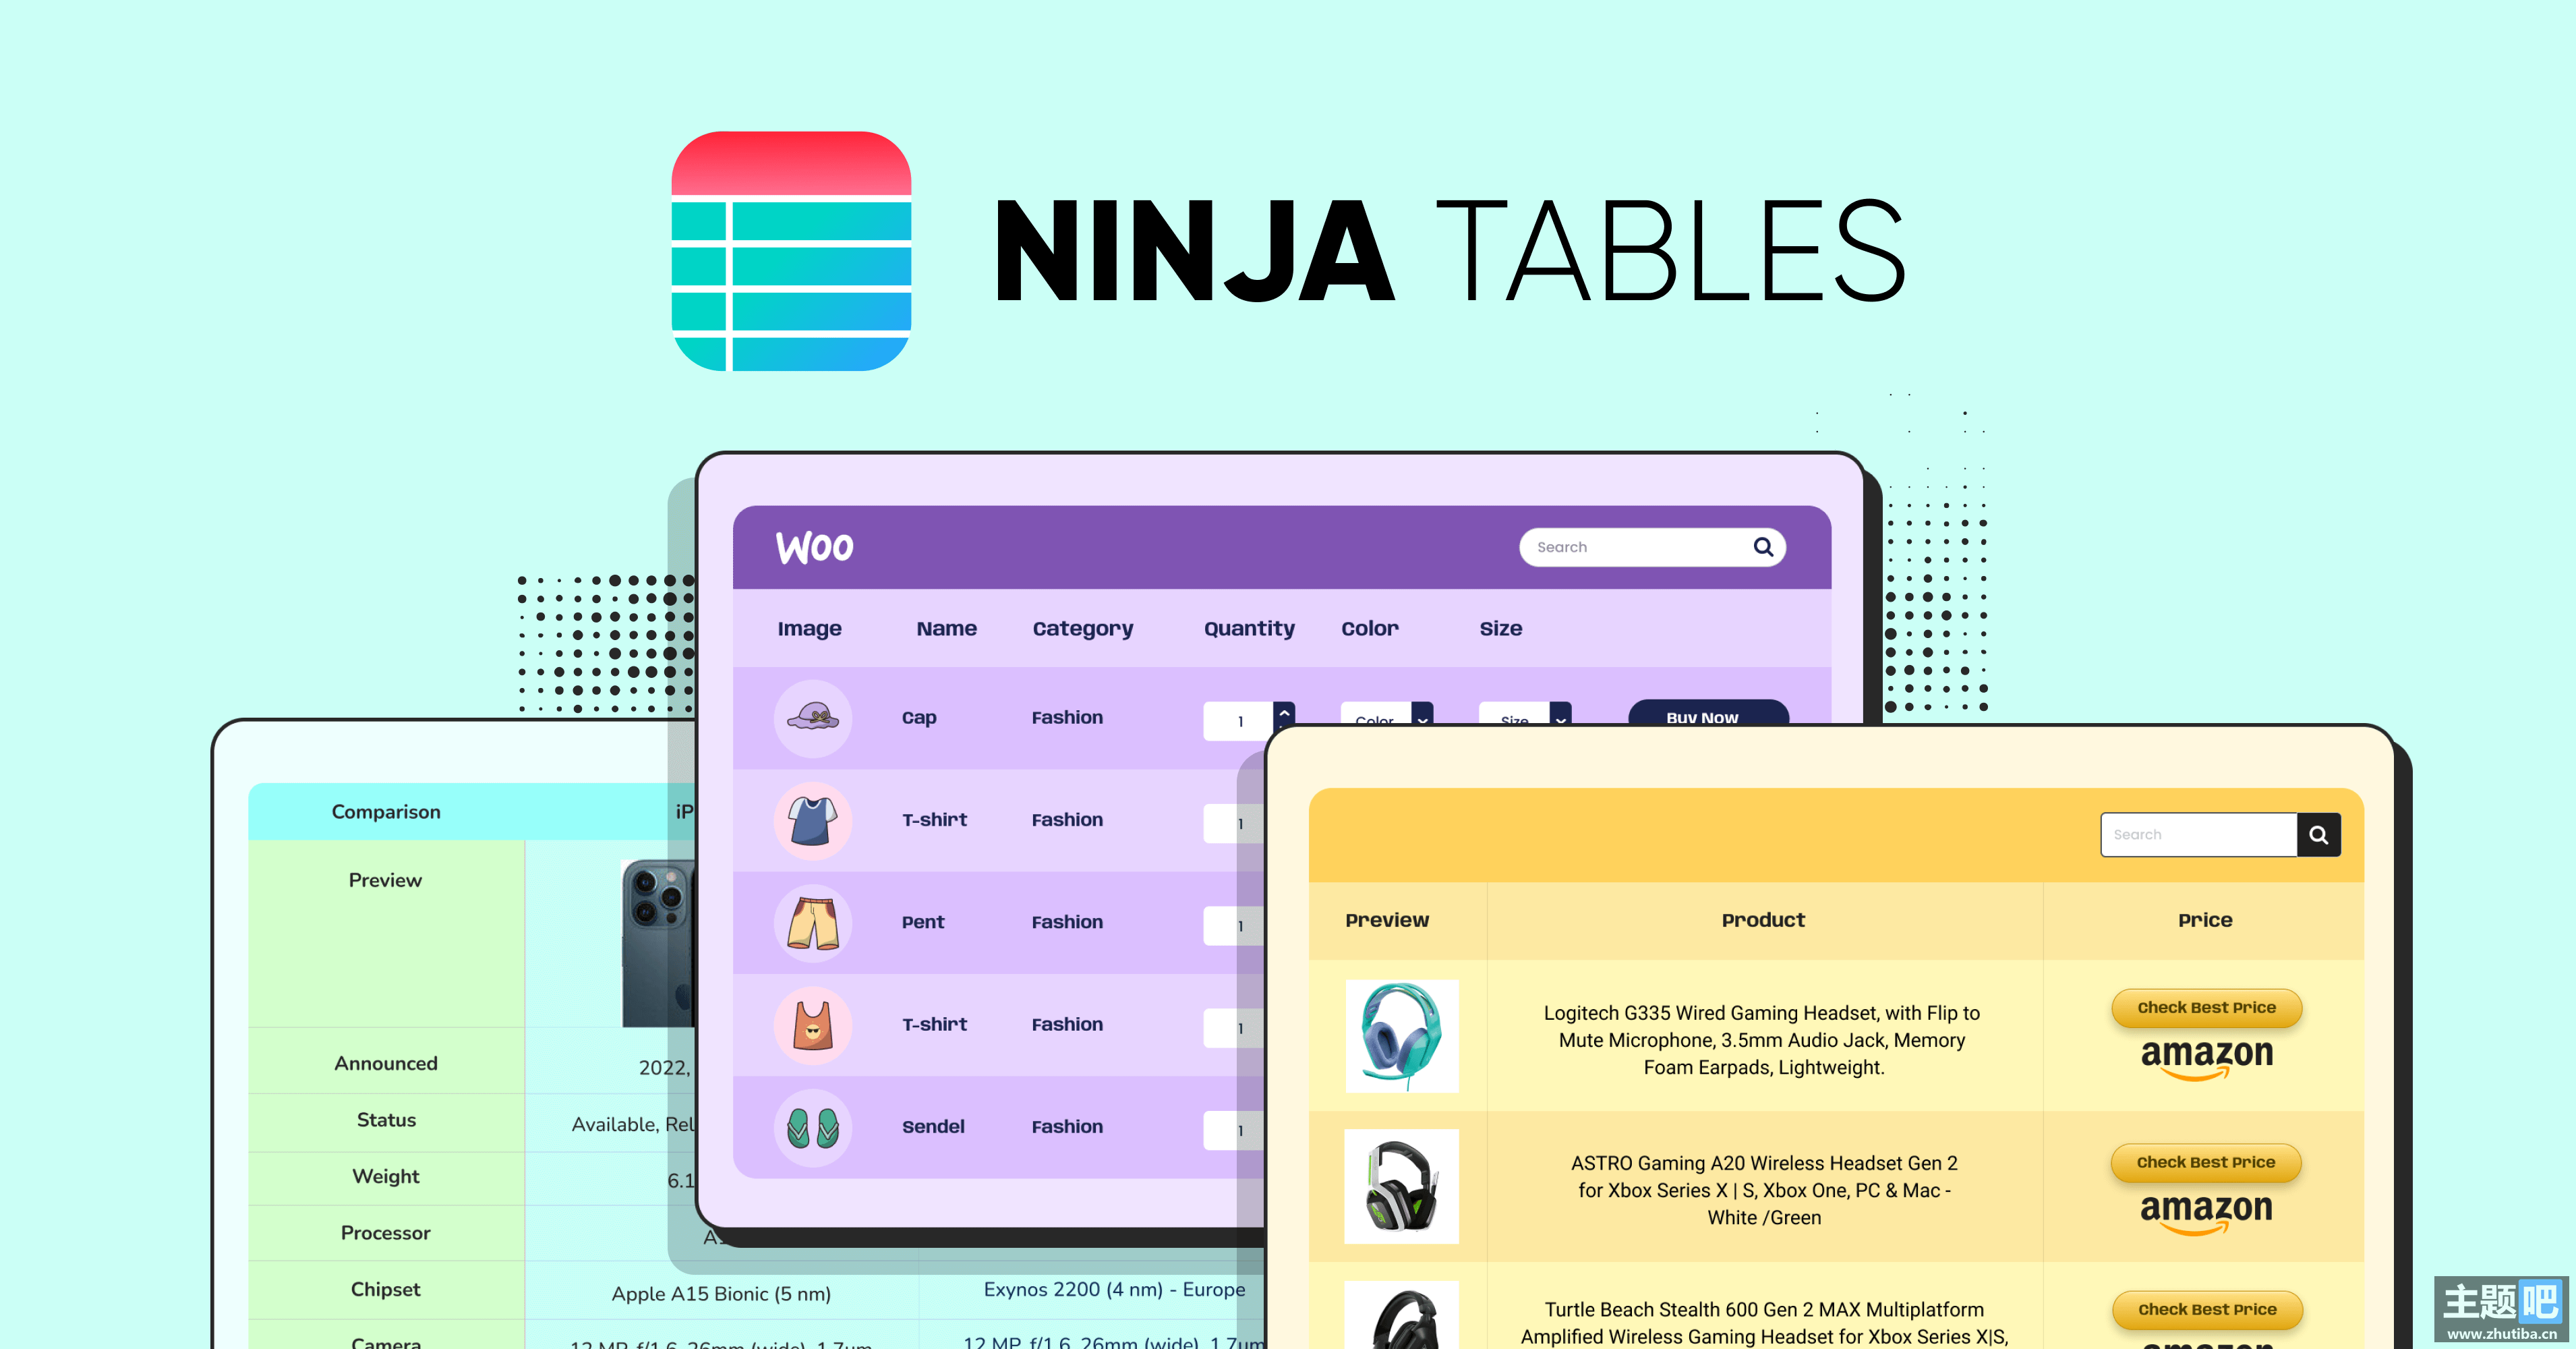Click the T-shirt product image icon
This screenshot has width=2576, height=1349.
click(x=813, y=820)
